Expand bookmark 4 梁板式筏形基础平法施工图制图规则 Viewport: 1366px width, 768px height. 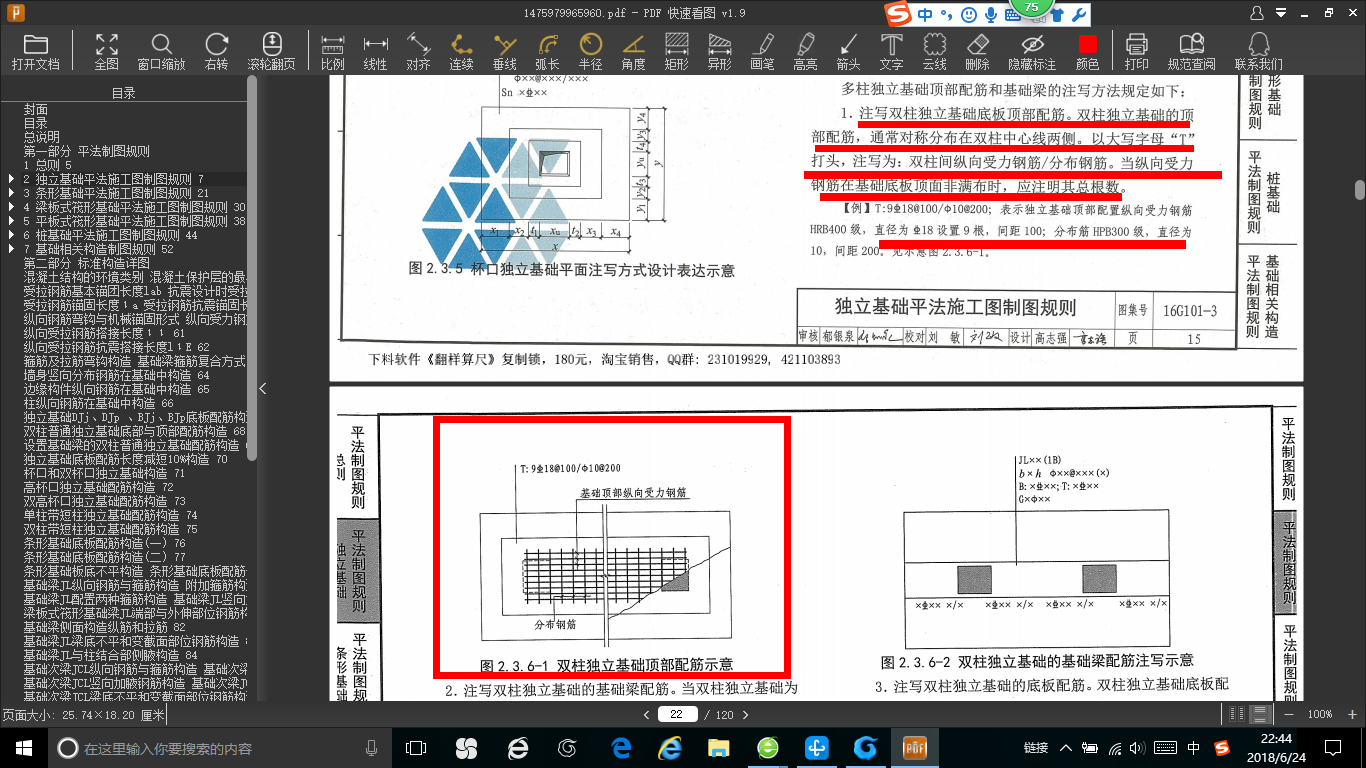11,206
